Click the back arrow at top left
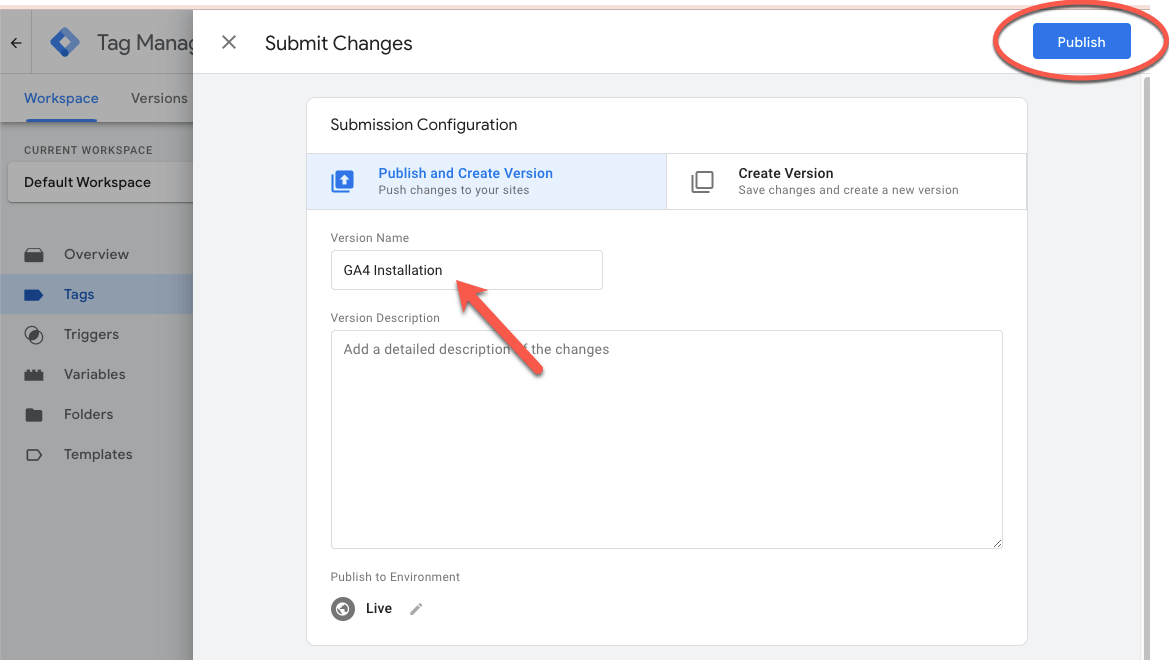This screenshot has height=660, width=1169. (16, 42)
